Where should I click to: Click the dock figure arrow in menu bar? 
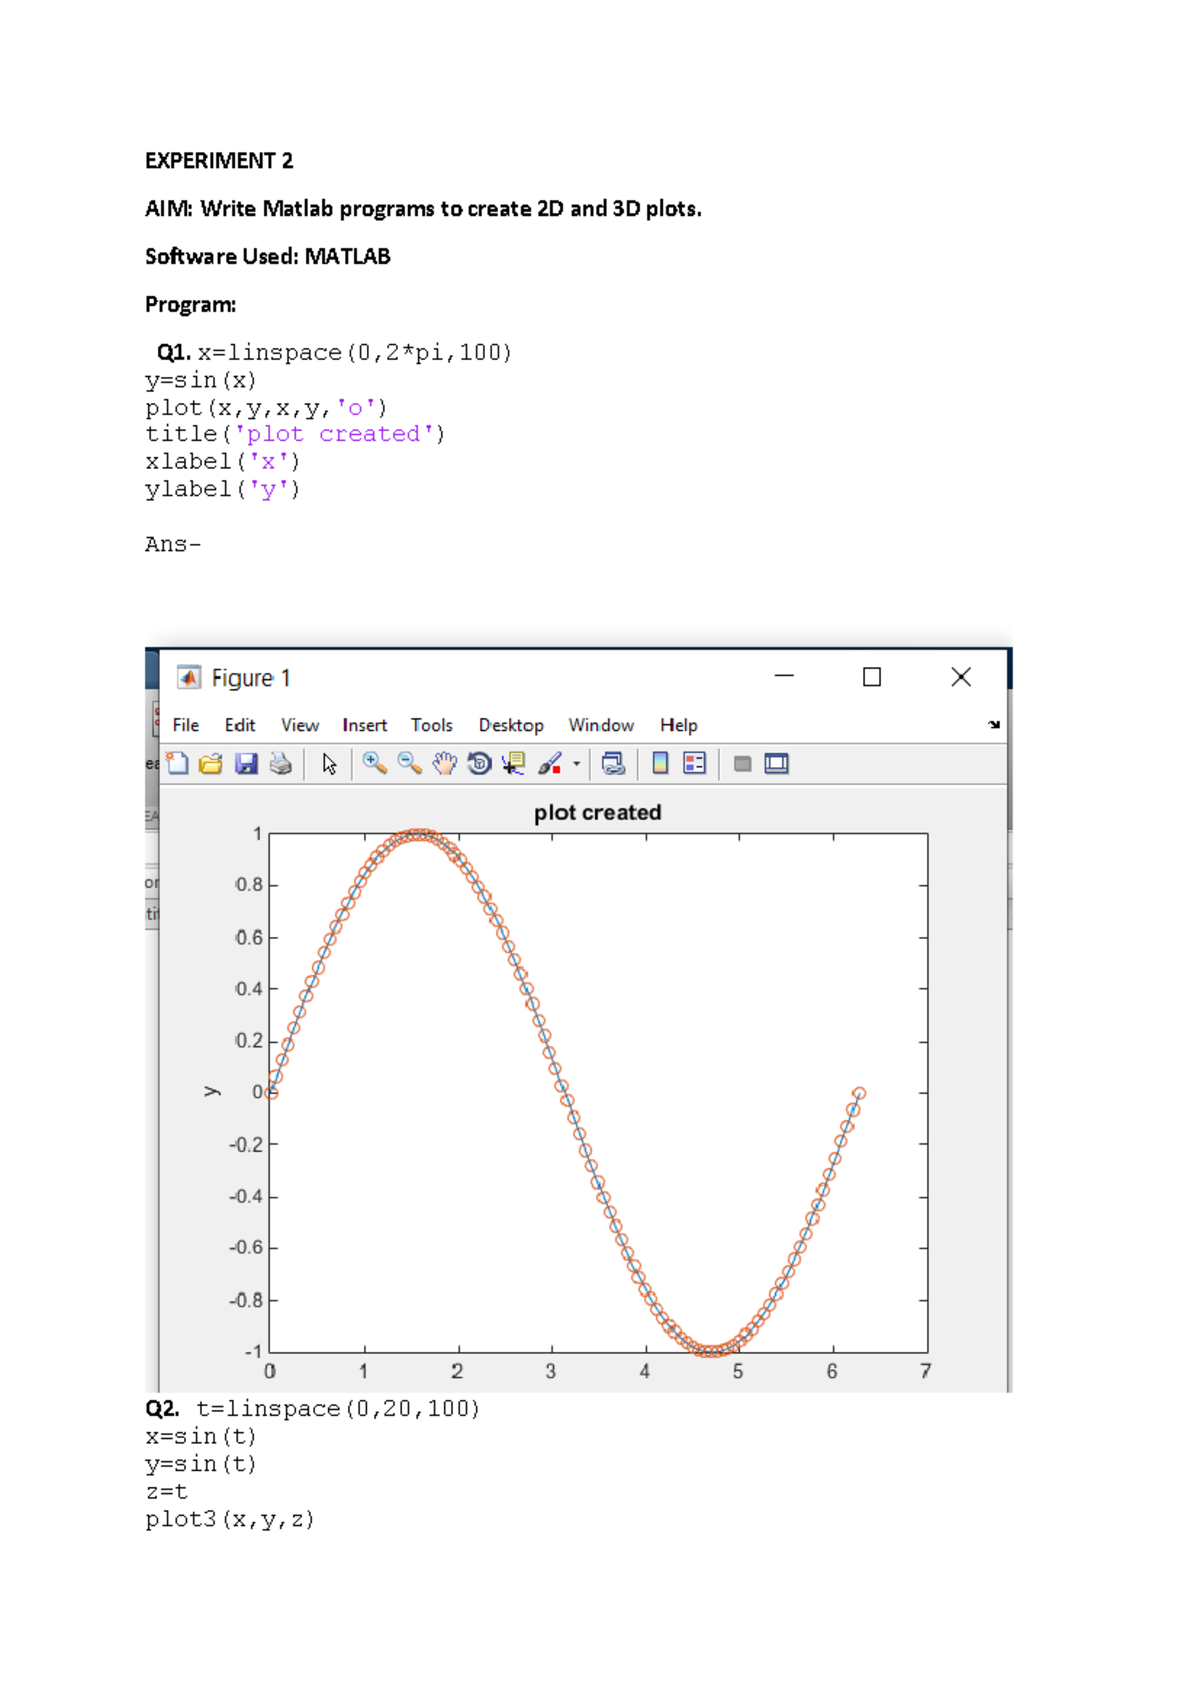pos(994,724)
